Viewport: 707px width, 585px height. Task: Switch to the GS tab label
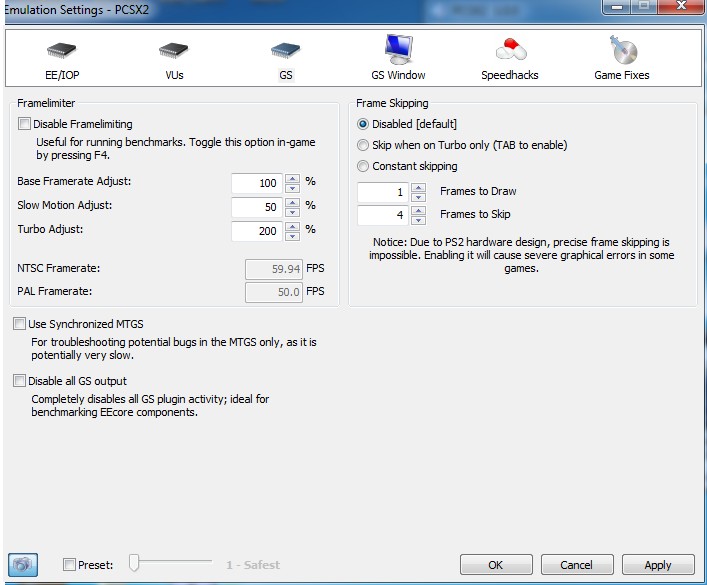(286, 75)
